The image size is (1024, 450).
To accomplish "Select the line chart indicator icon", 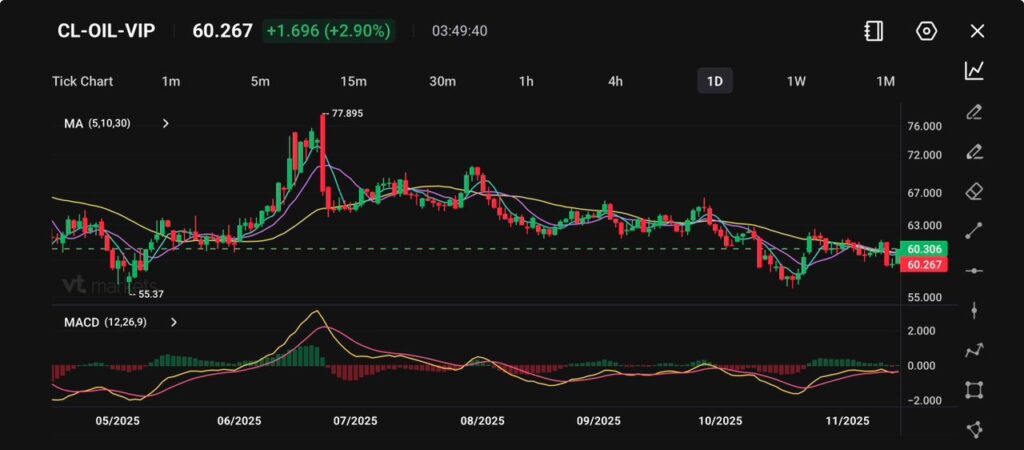I will [x=974, y=71].
